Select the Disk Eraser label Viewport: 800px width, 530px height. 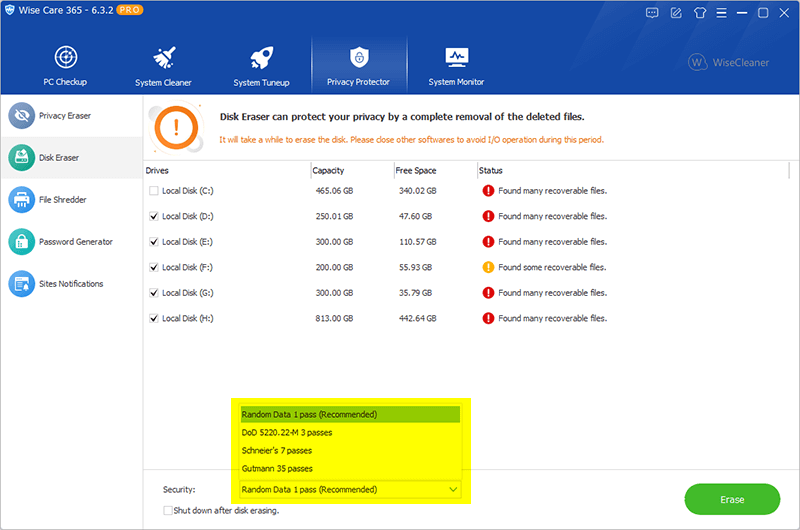click(x=59, y=158)
